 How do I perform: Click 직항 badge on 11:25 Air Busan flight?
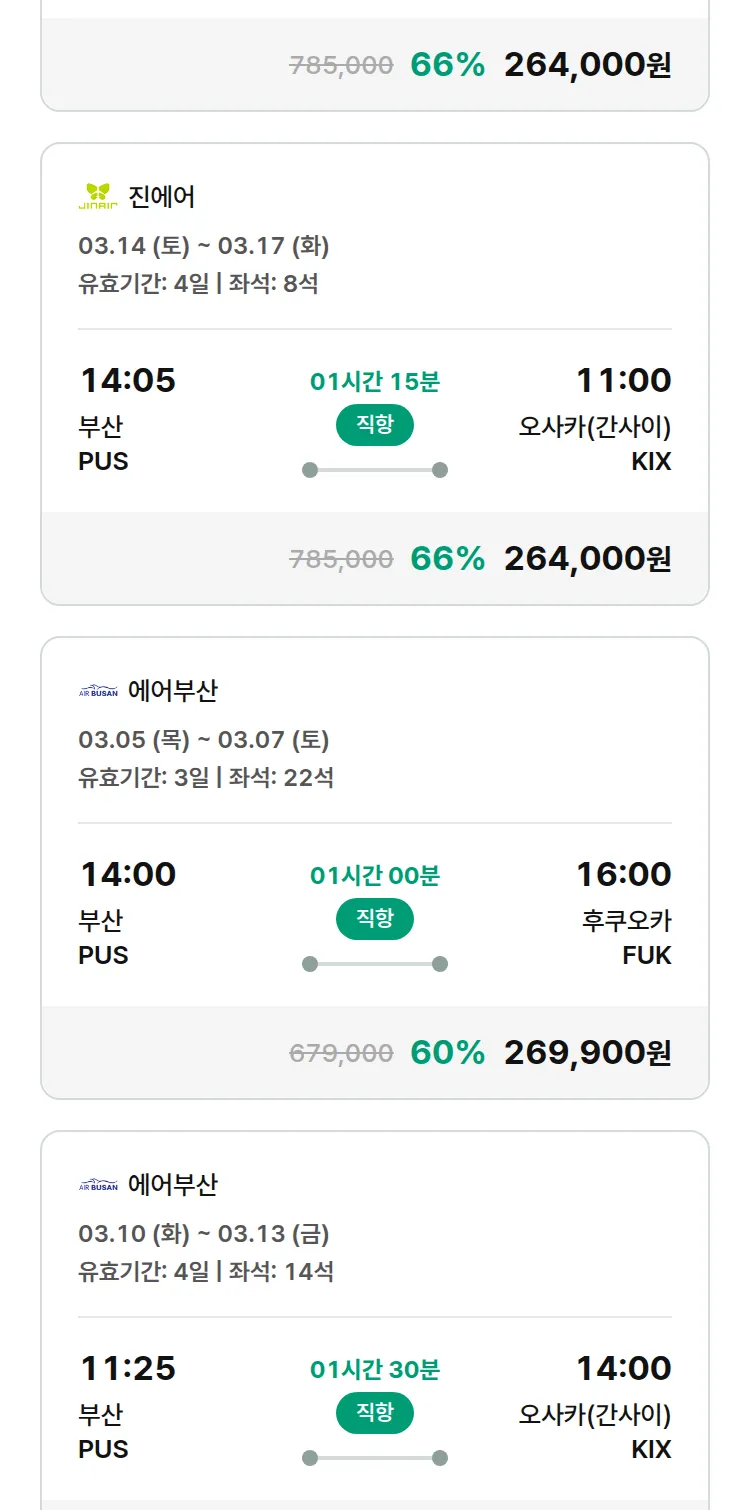(x=375, y=1413)
